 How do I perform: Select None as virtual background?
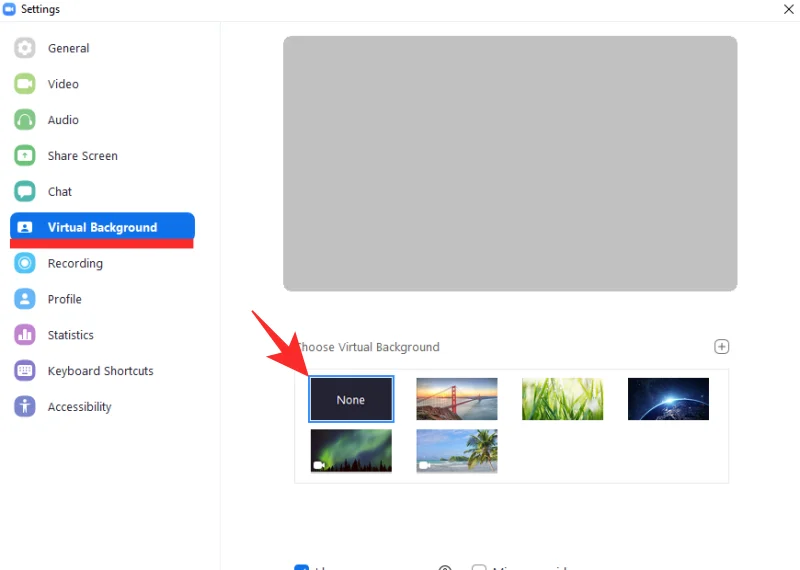click(x=351, y=399)
